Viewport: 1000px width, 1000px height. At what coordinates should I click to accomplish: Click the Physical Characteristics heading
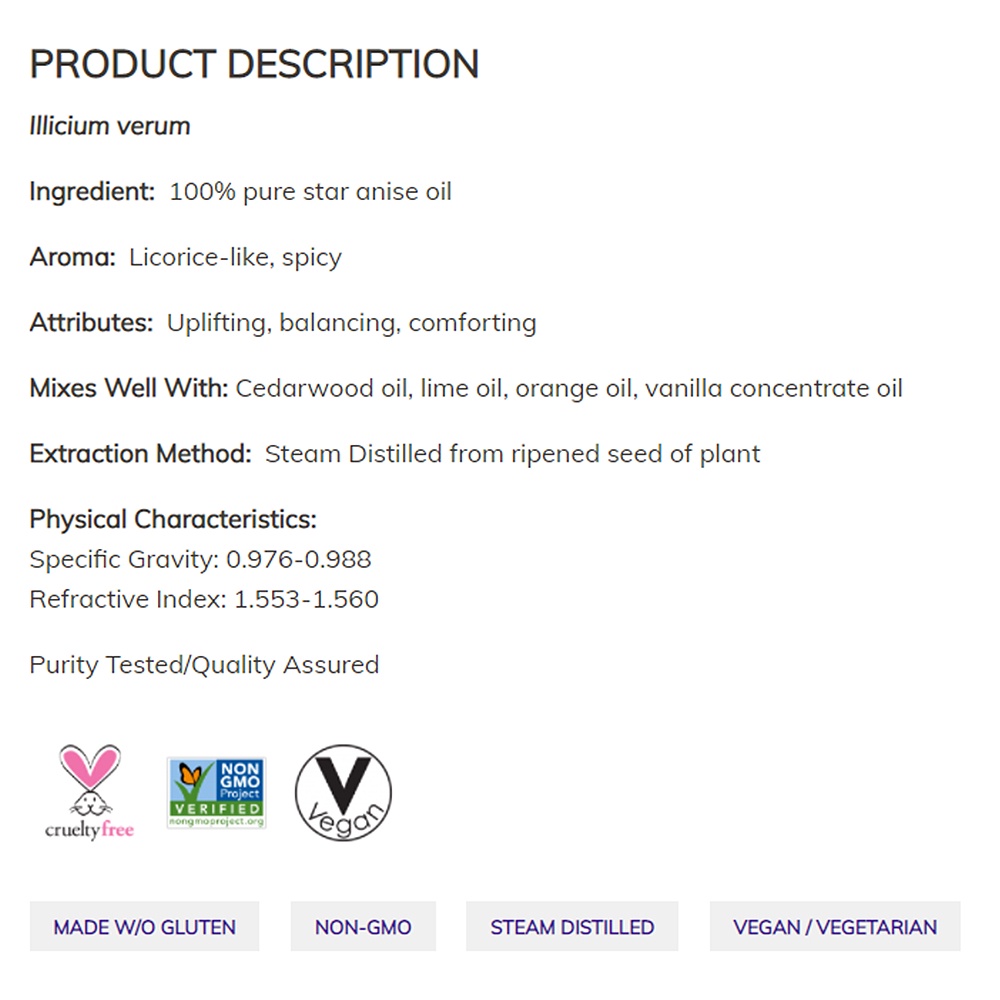(x=173, y=519)
